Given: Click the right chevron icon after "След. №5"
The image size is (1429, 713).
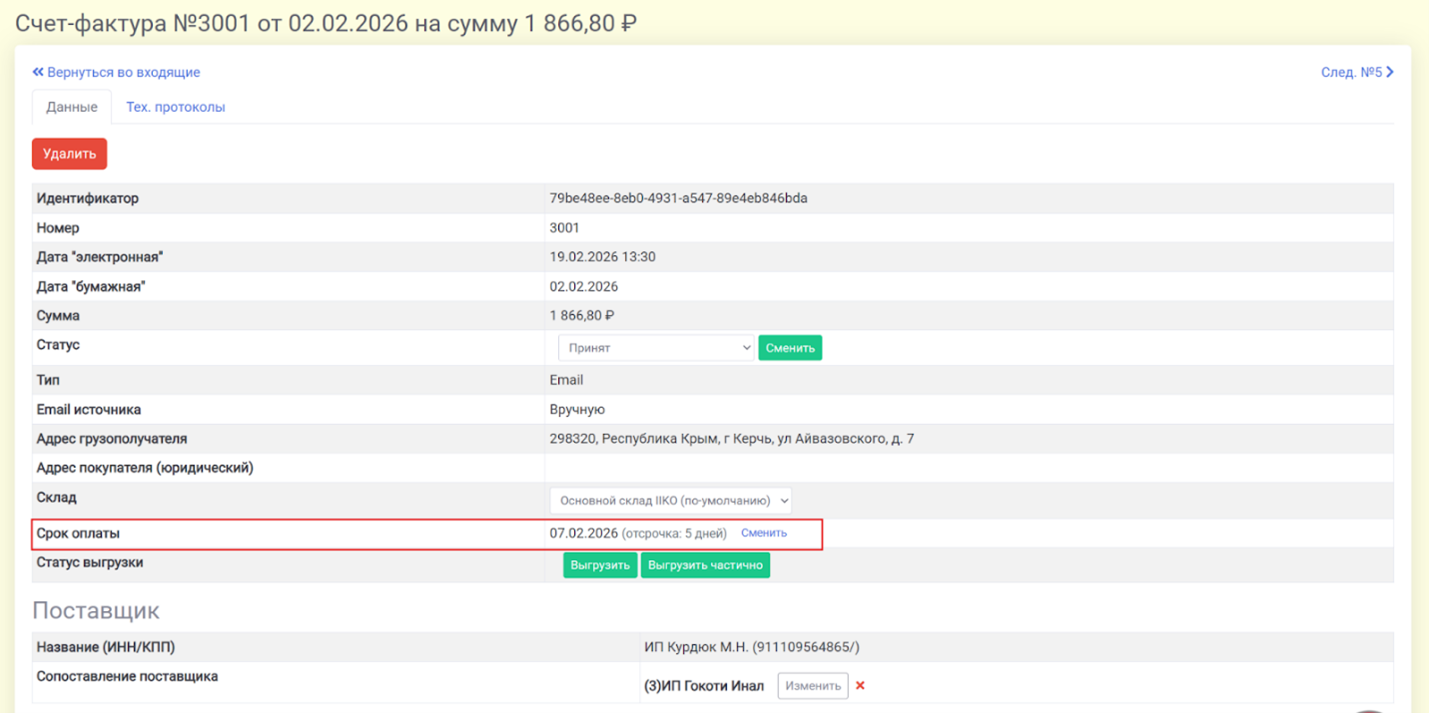Looking at the screenshot, I should (x=1390, y=72).
